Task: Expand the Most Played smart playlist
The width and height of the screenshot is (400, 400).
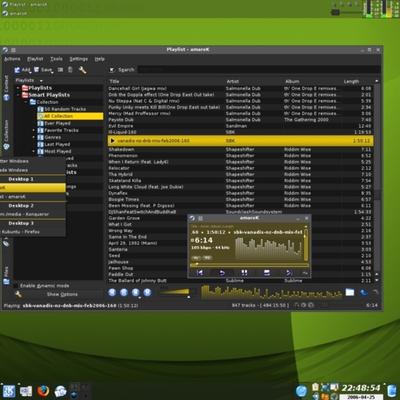Action: pos(33,151)
